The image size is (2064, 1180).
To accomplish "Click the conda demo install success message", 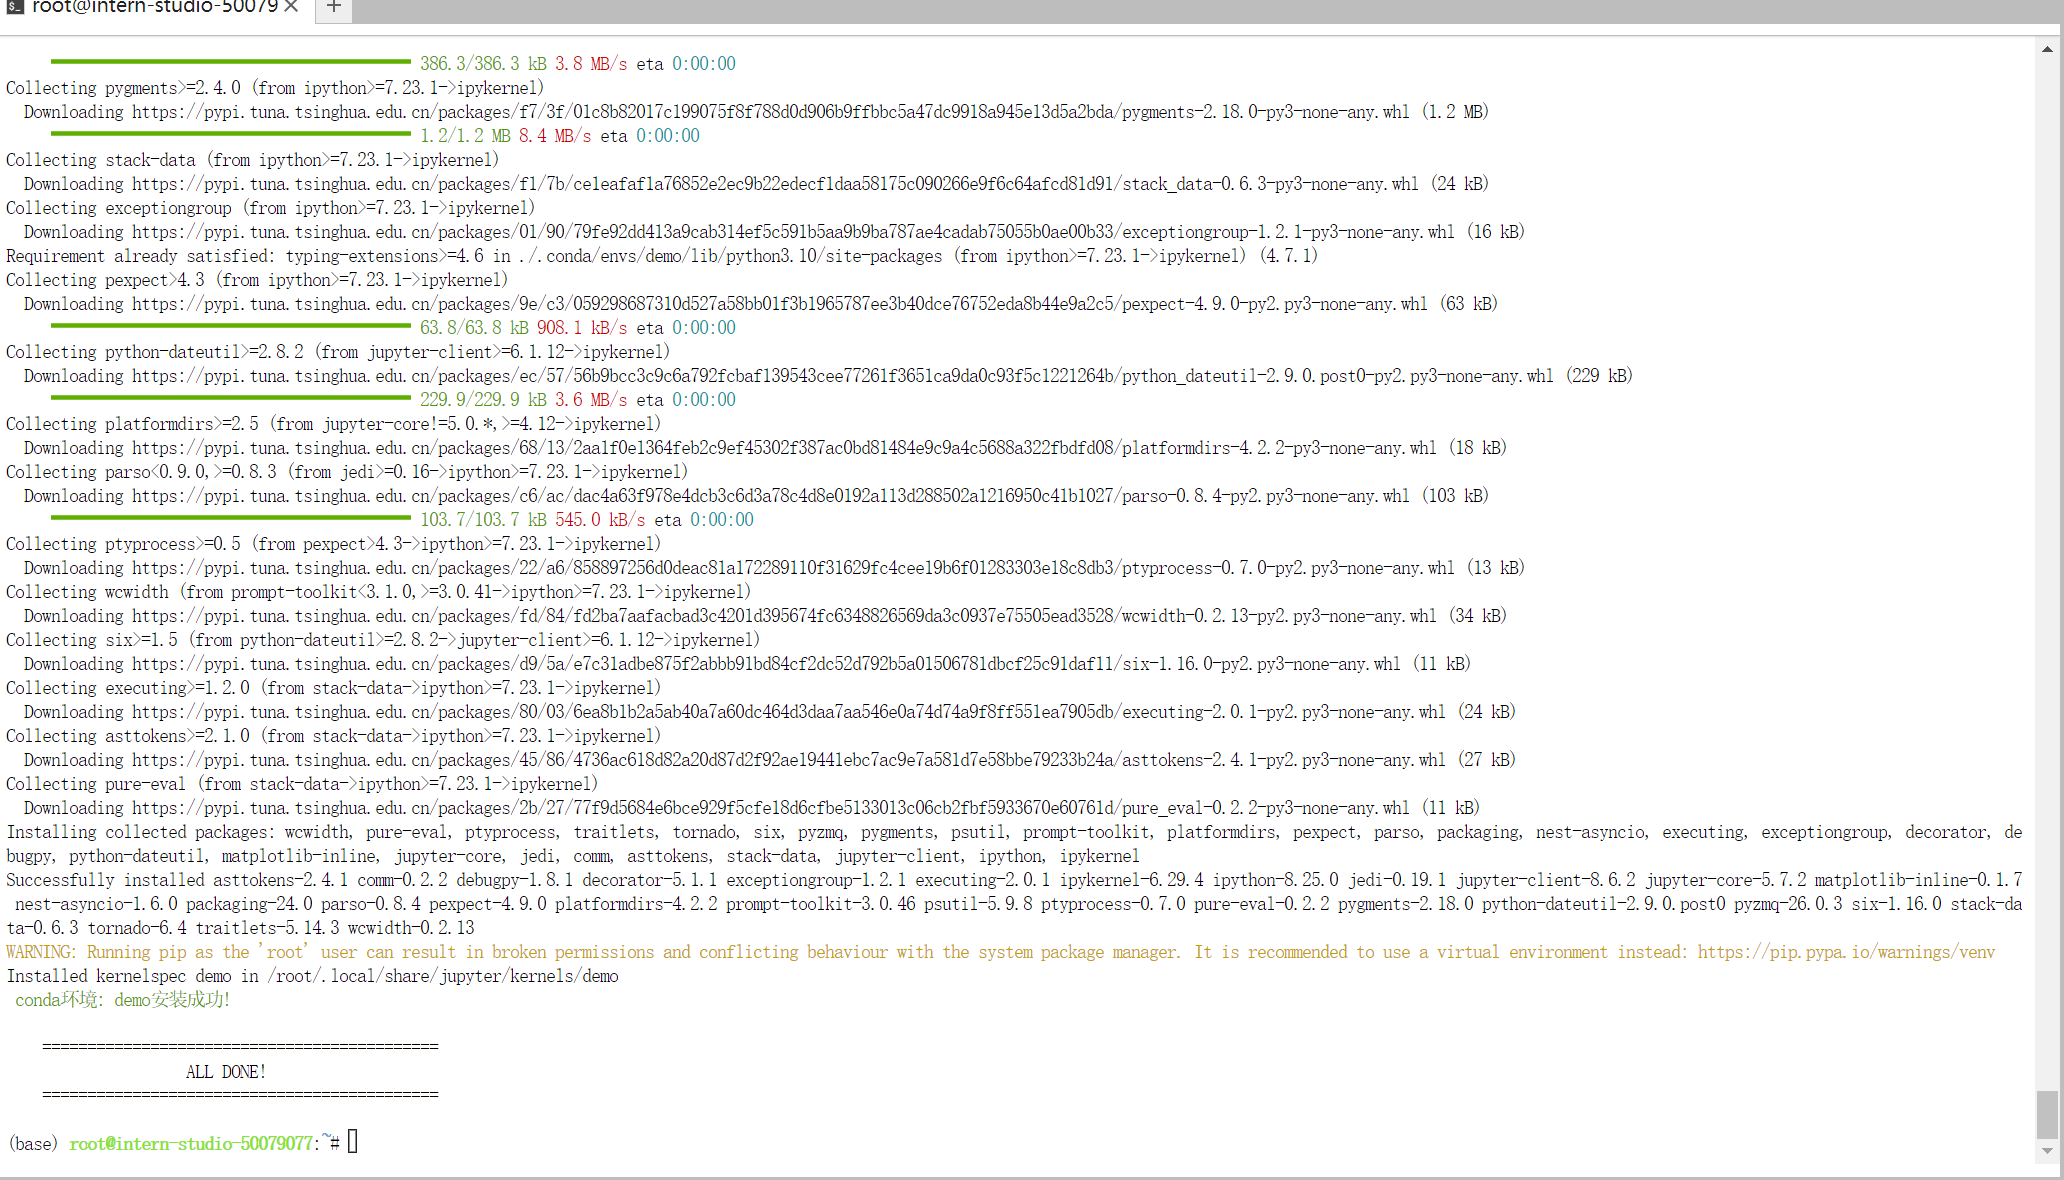I will 123,1000.
